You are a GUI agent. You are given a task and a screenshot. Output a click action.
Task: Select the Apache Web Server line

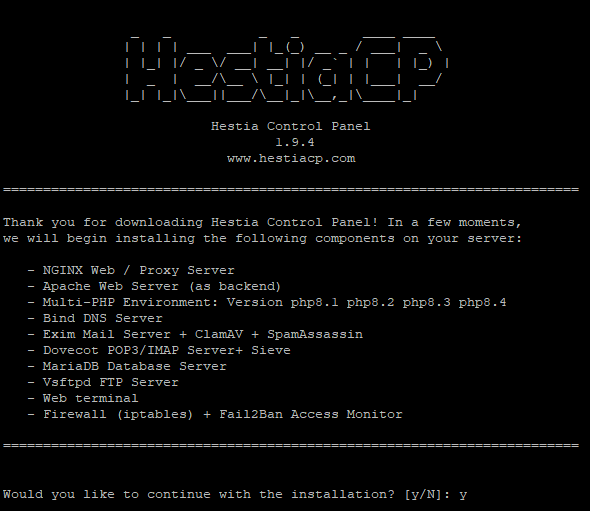(154, 286)
